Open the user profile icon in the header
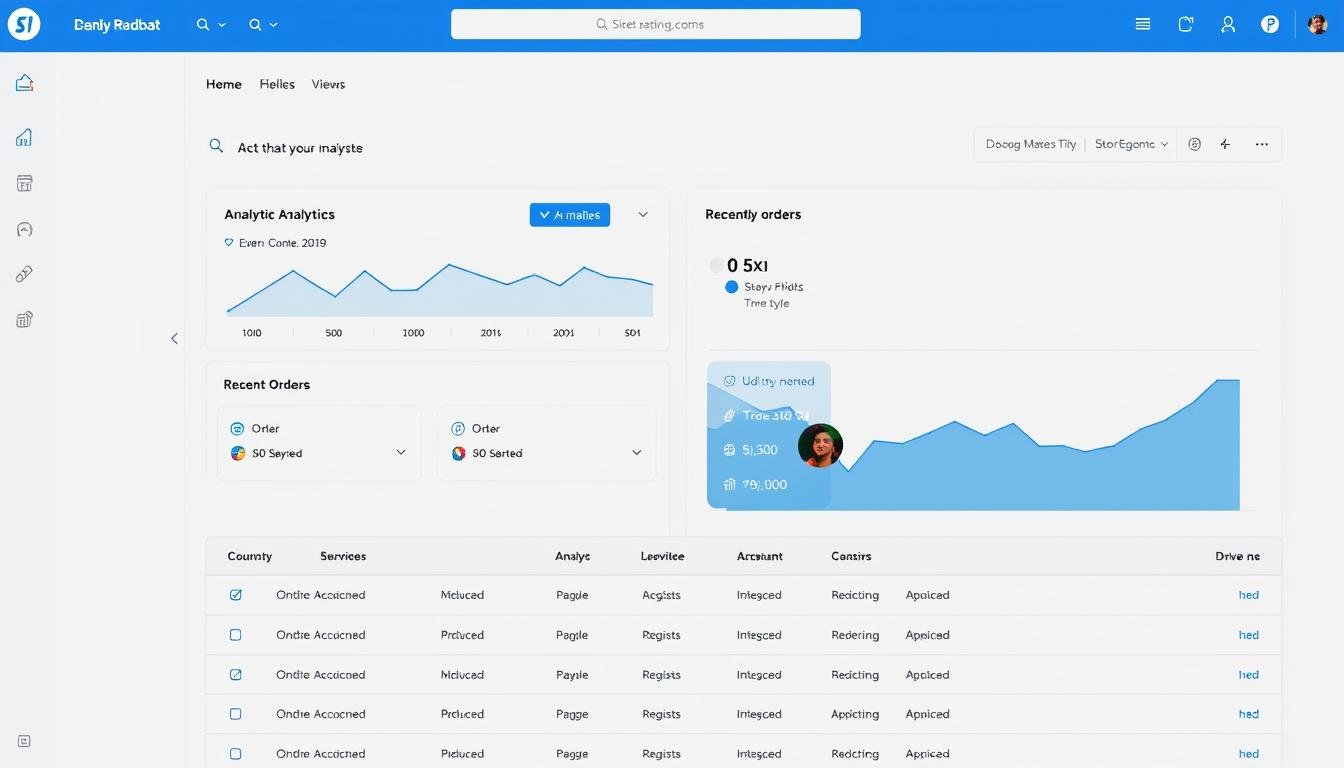The height and width of the screenshot is (768, 1344). pos(1228,23)
